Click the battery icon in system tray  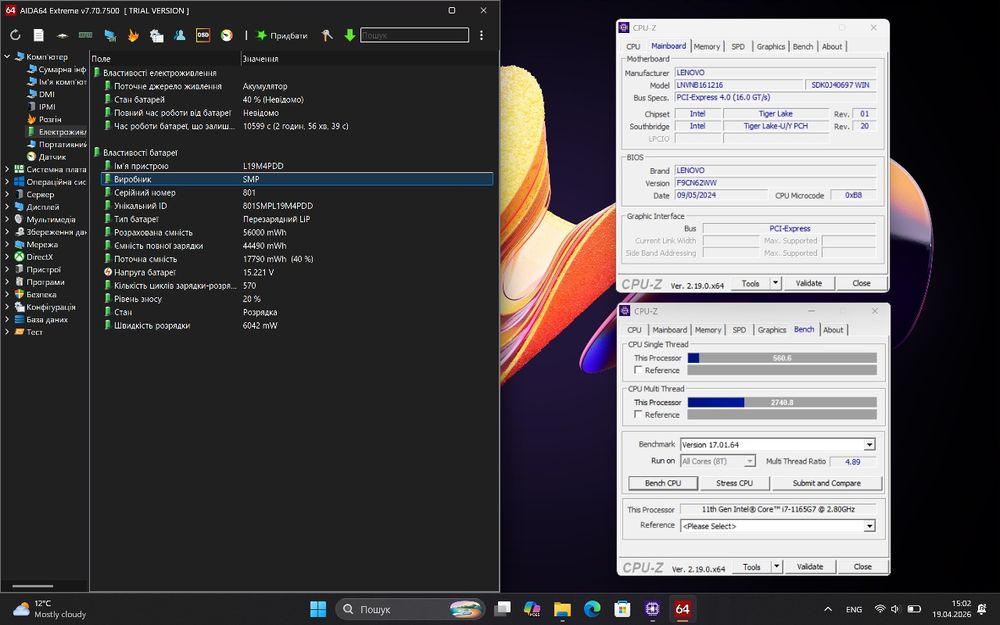click(914, 609)
